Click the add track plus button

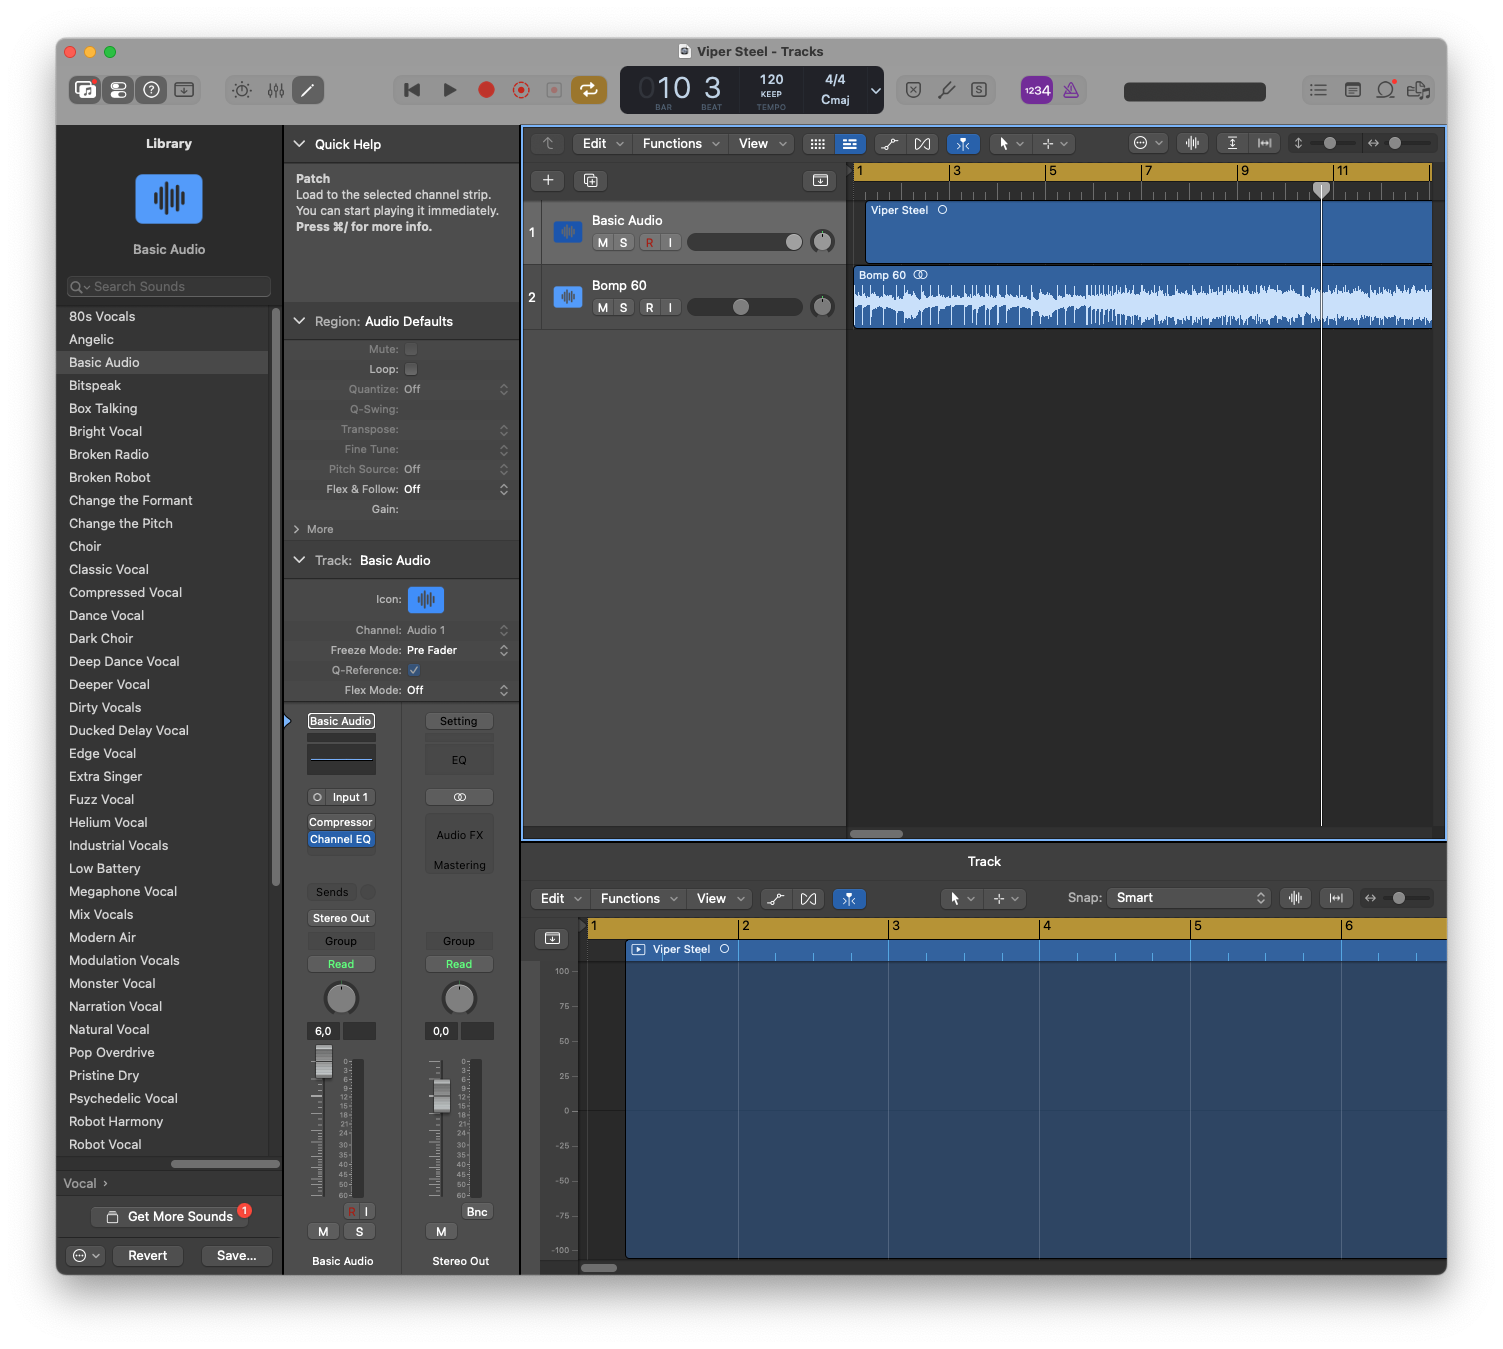pos(548,180)
